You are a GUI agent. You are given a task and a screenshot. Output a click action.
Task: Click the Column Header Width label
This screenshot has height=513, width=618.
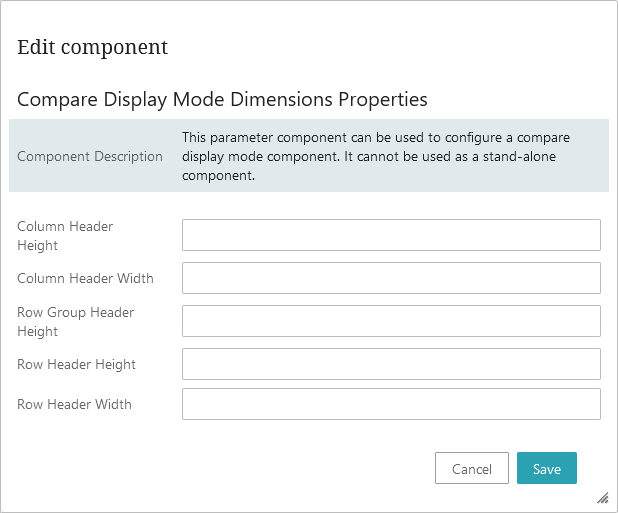[x=85, y=278]
